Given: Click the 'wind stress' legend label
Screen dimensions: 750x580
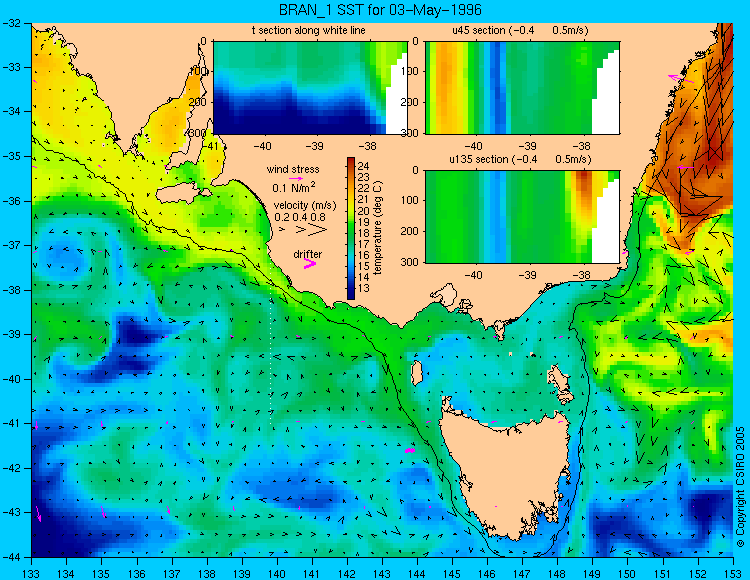Looking at the screenshot, I should point(293,169).
